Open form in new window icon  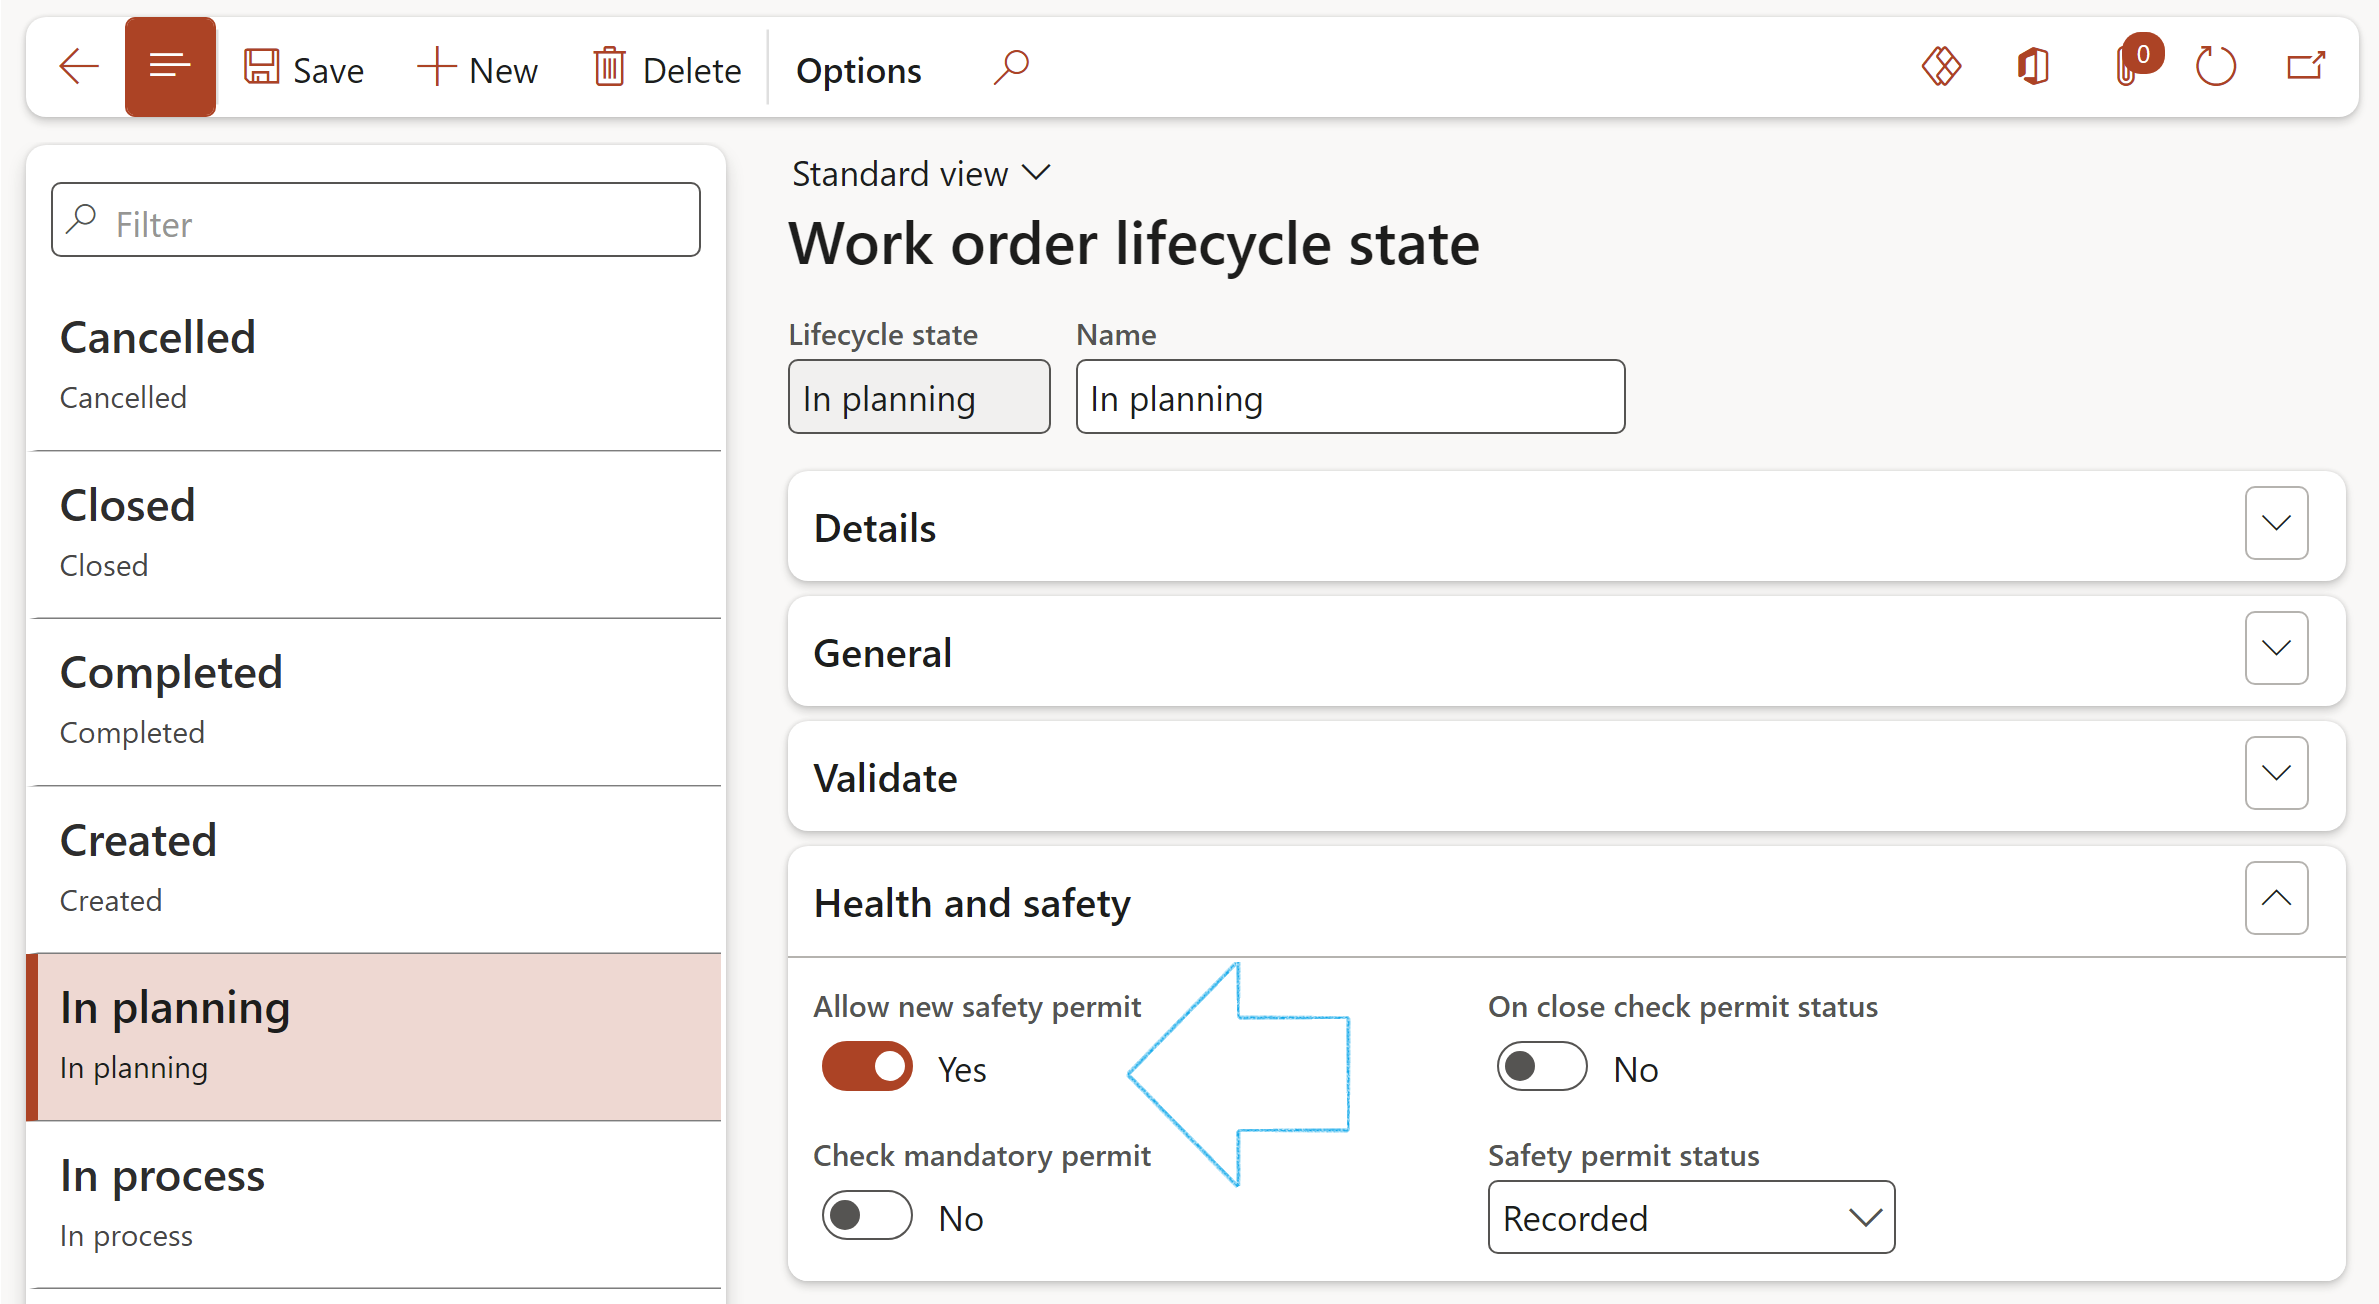click(2306, 67)
